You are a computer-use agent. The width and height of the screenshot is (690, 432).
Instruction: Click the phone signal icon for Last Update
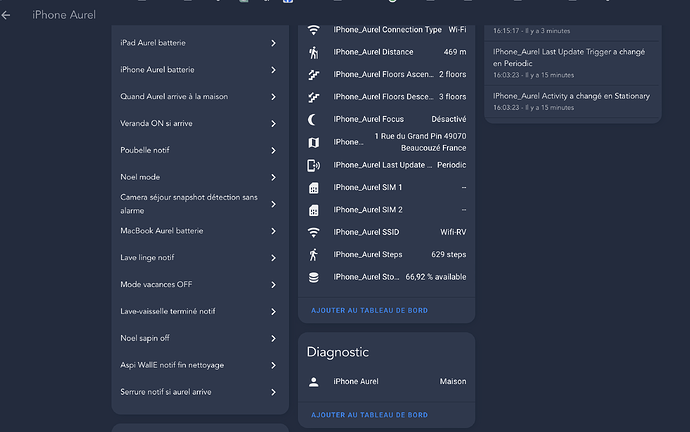[x=313, y=165]
